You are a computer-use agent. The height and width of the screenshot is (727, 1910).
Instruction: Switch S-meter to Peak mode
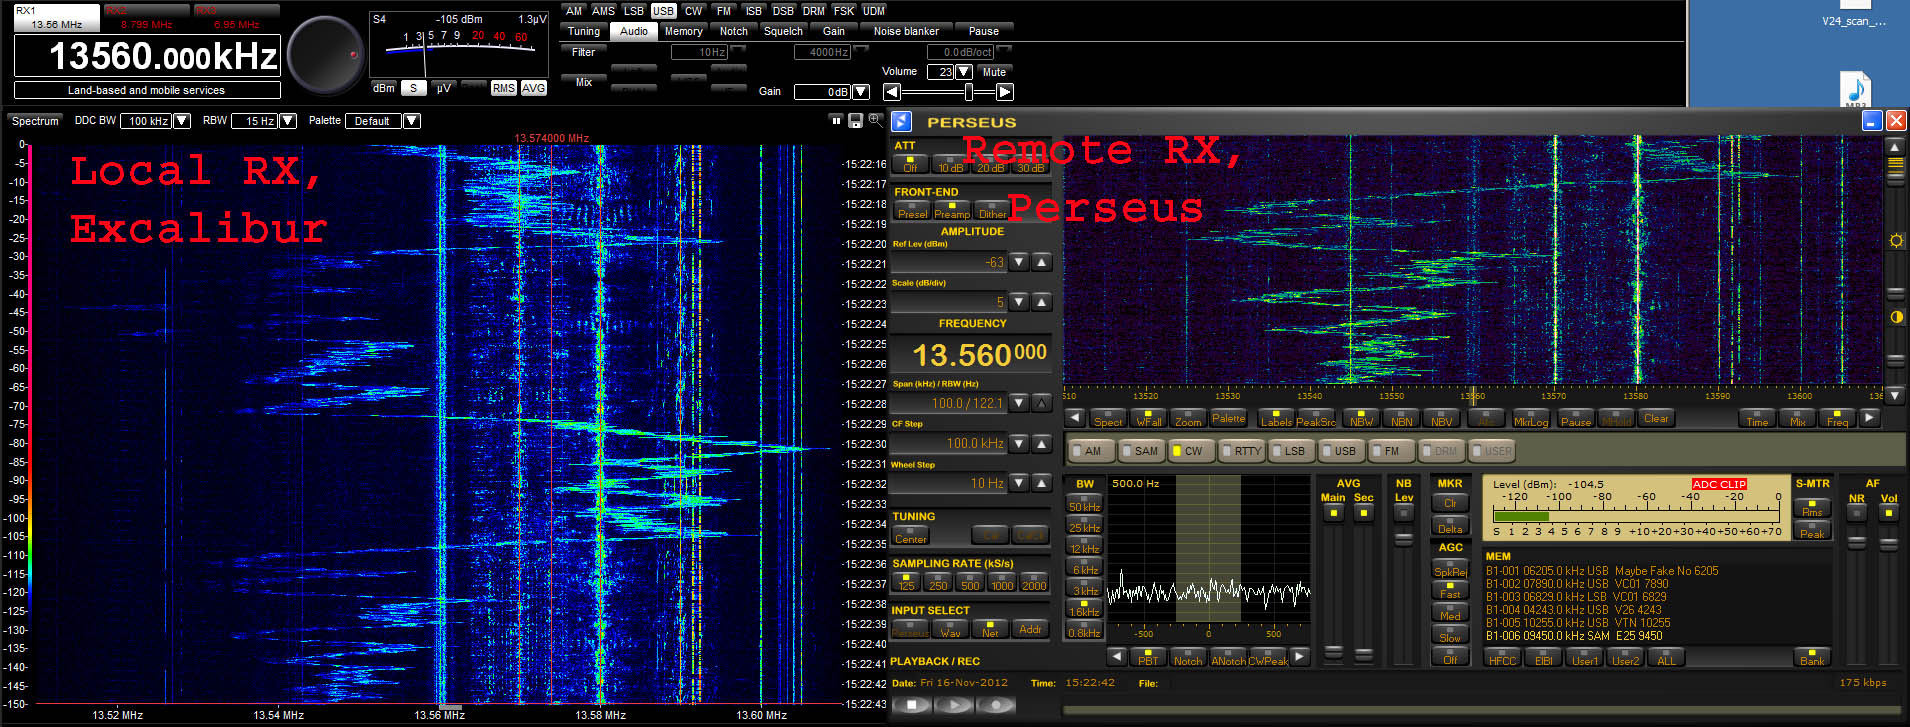click(x=1812, y=531)
